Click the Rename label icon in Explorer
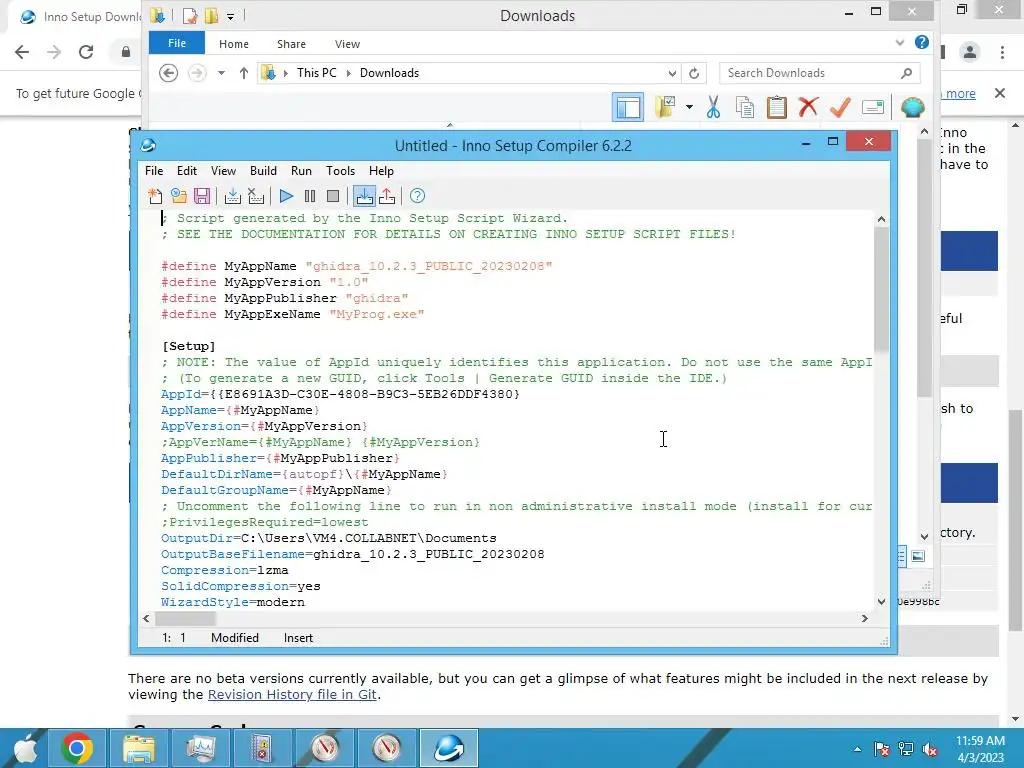The width and height of the screenshot is (1024, 768). 872,107
